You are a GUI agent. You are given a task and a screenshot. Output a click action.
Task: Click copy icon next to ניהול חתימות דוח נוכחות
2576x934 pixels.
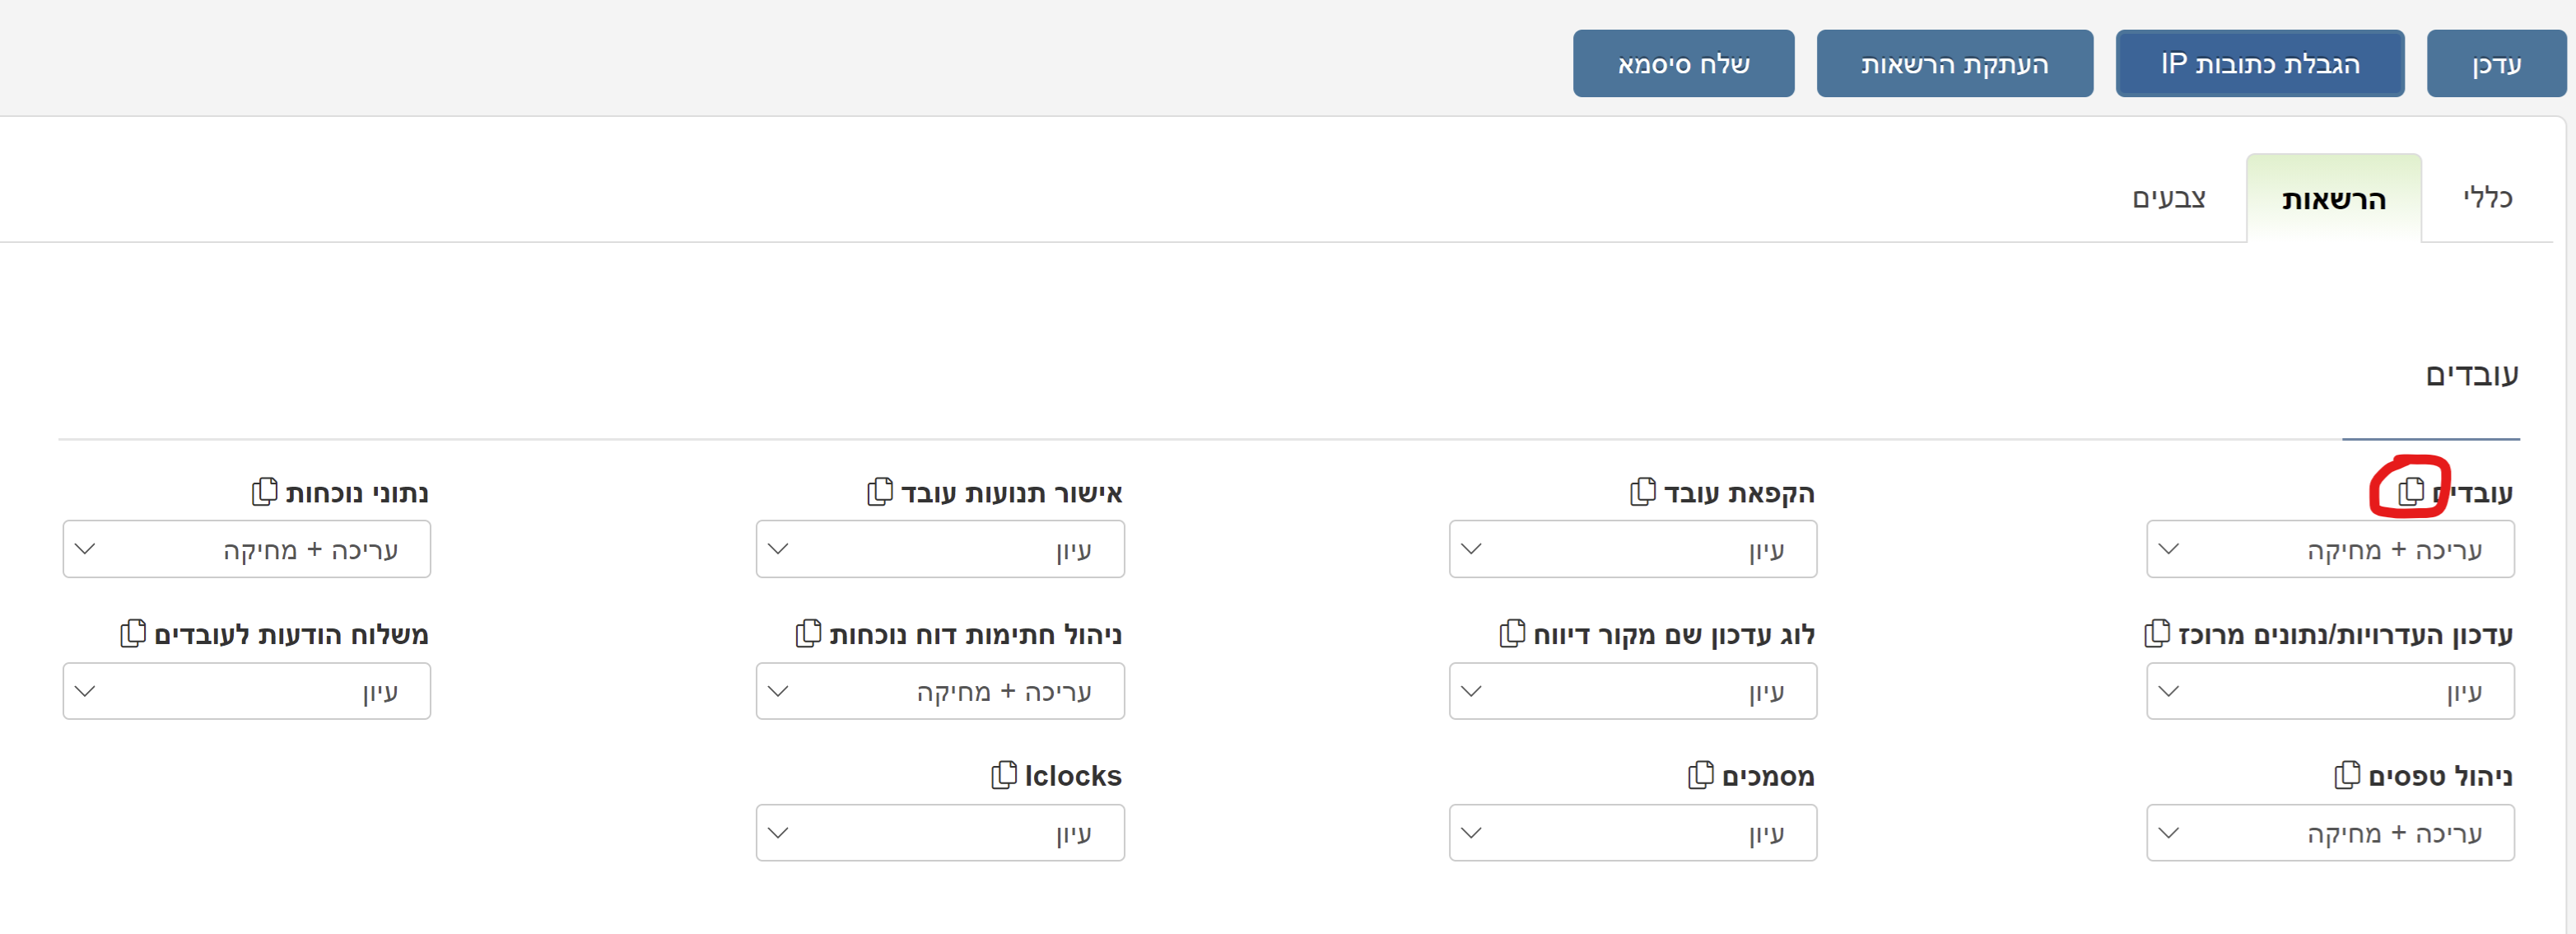pyautogui.click(x=808, y=633)
